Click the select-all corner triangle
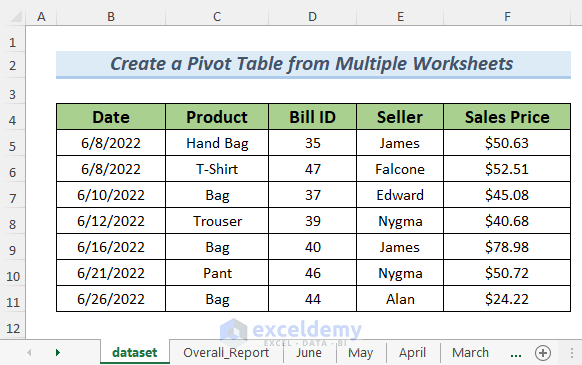 (x=16, y=16)
